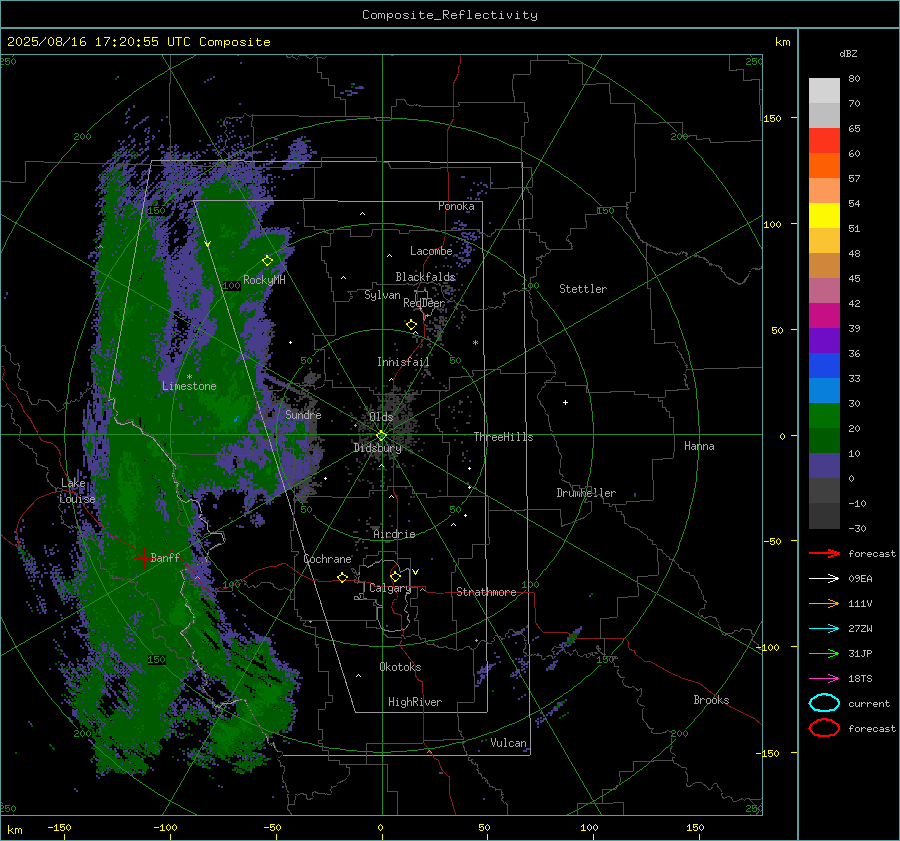Click the Sylvan label on the map
This screenshot has height=841, width=900.
coord(382,295)
